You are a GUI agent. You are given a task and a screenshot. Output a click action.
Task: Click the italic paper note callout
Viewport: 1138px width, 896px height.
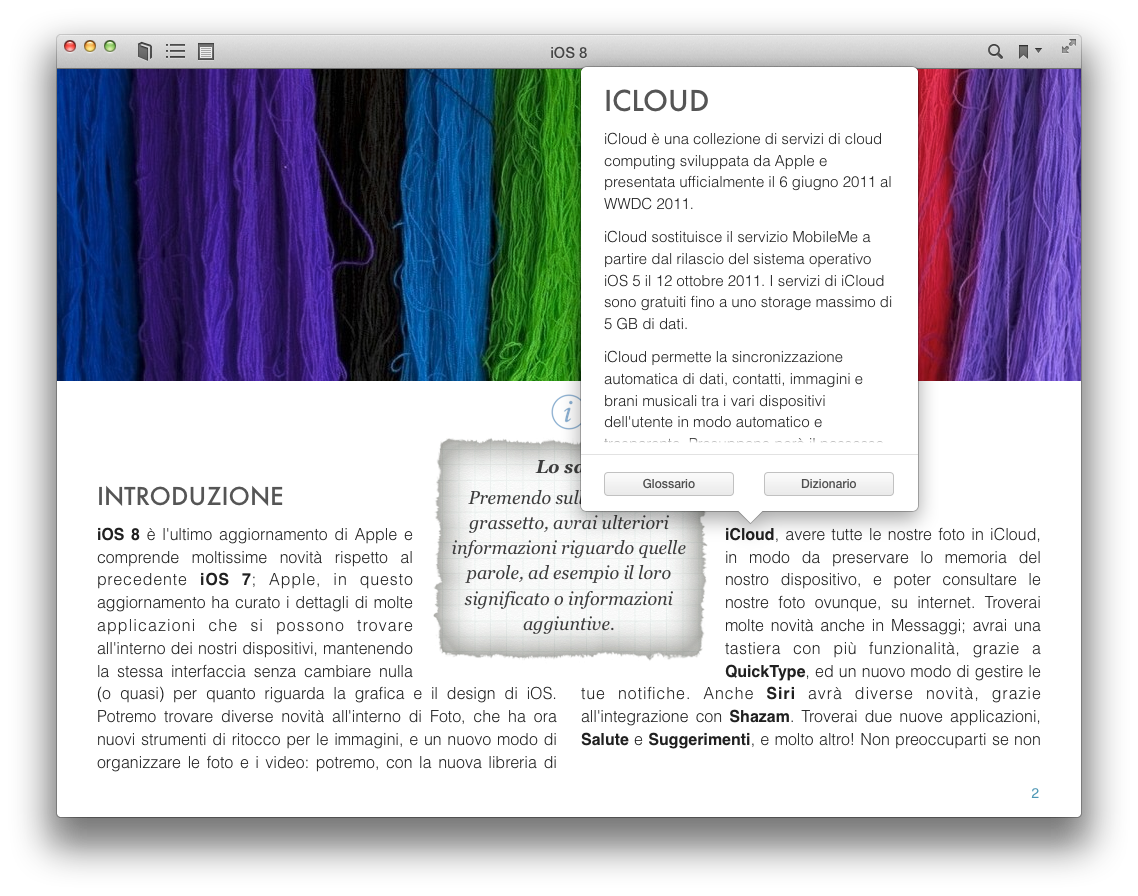click(569, 548)
